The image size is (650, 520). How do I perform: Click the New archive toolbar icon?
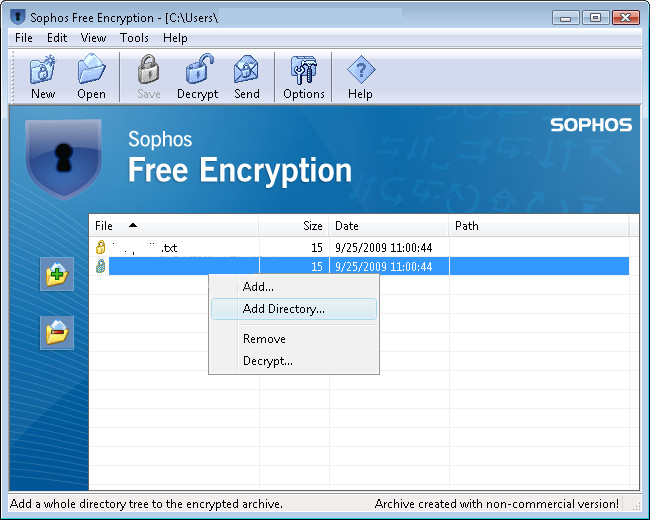[x=43, y=70]
